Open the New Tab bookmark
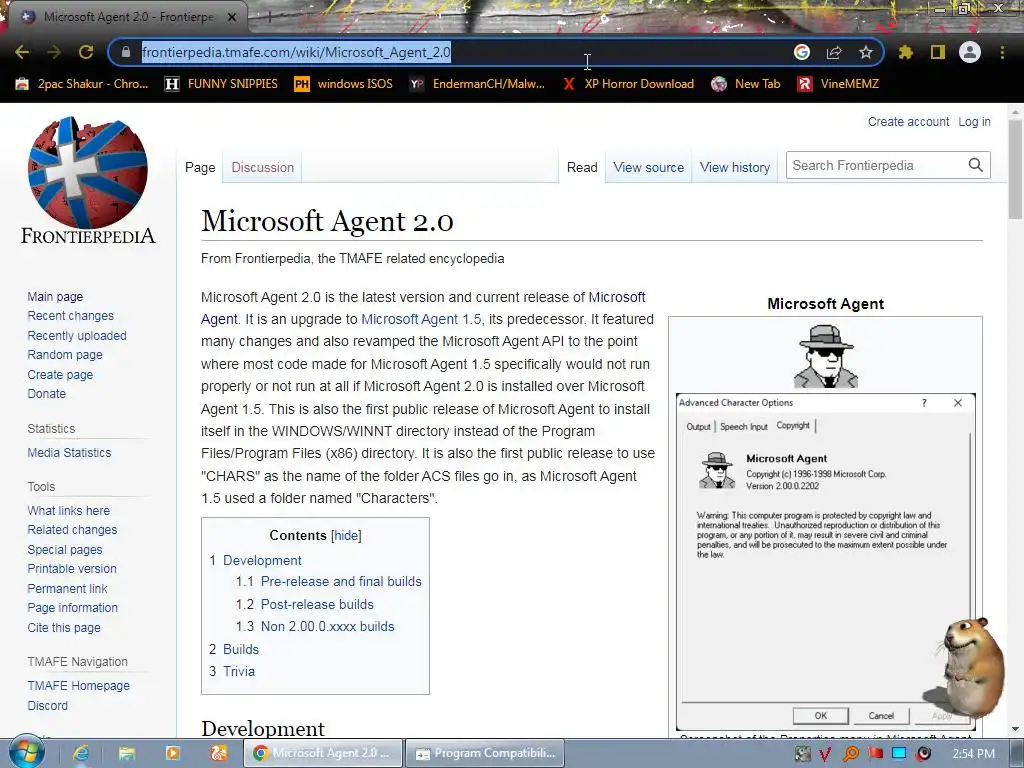 pos(746,84)
